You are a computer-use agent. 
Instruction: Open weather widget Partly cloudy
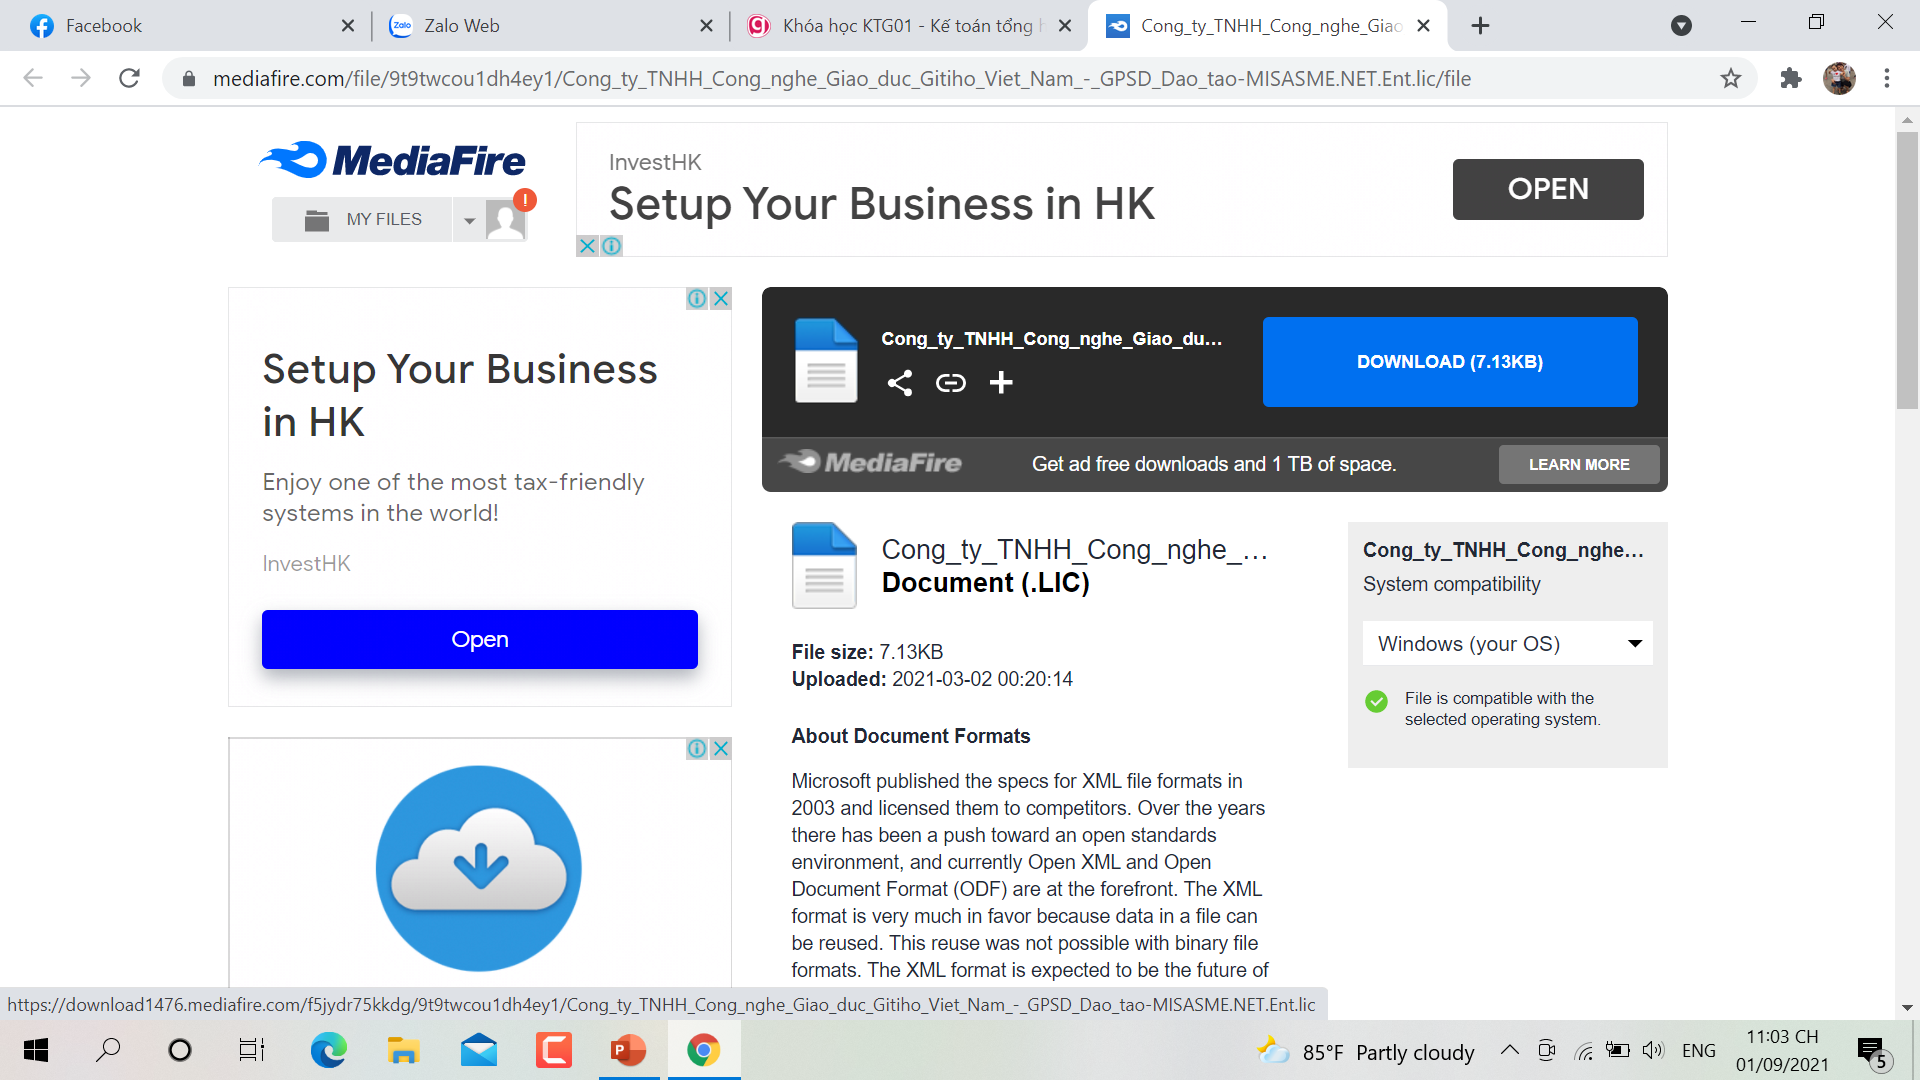1366,1051
